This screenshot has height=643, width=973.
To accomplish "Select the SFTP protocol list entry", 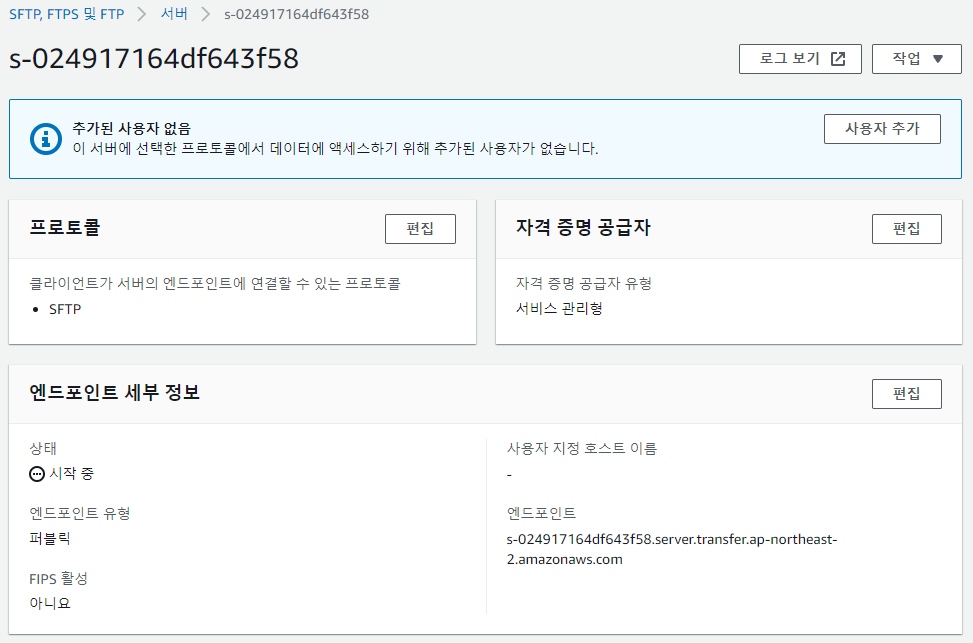I will click(65, 309).
